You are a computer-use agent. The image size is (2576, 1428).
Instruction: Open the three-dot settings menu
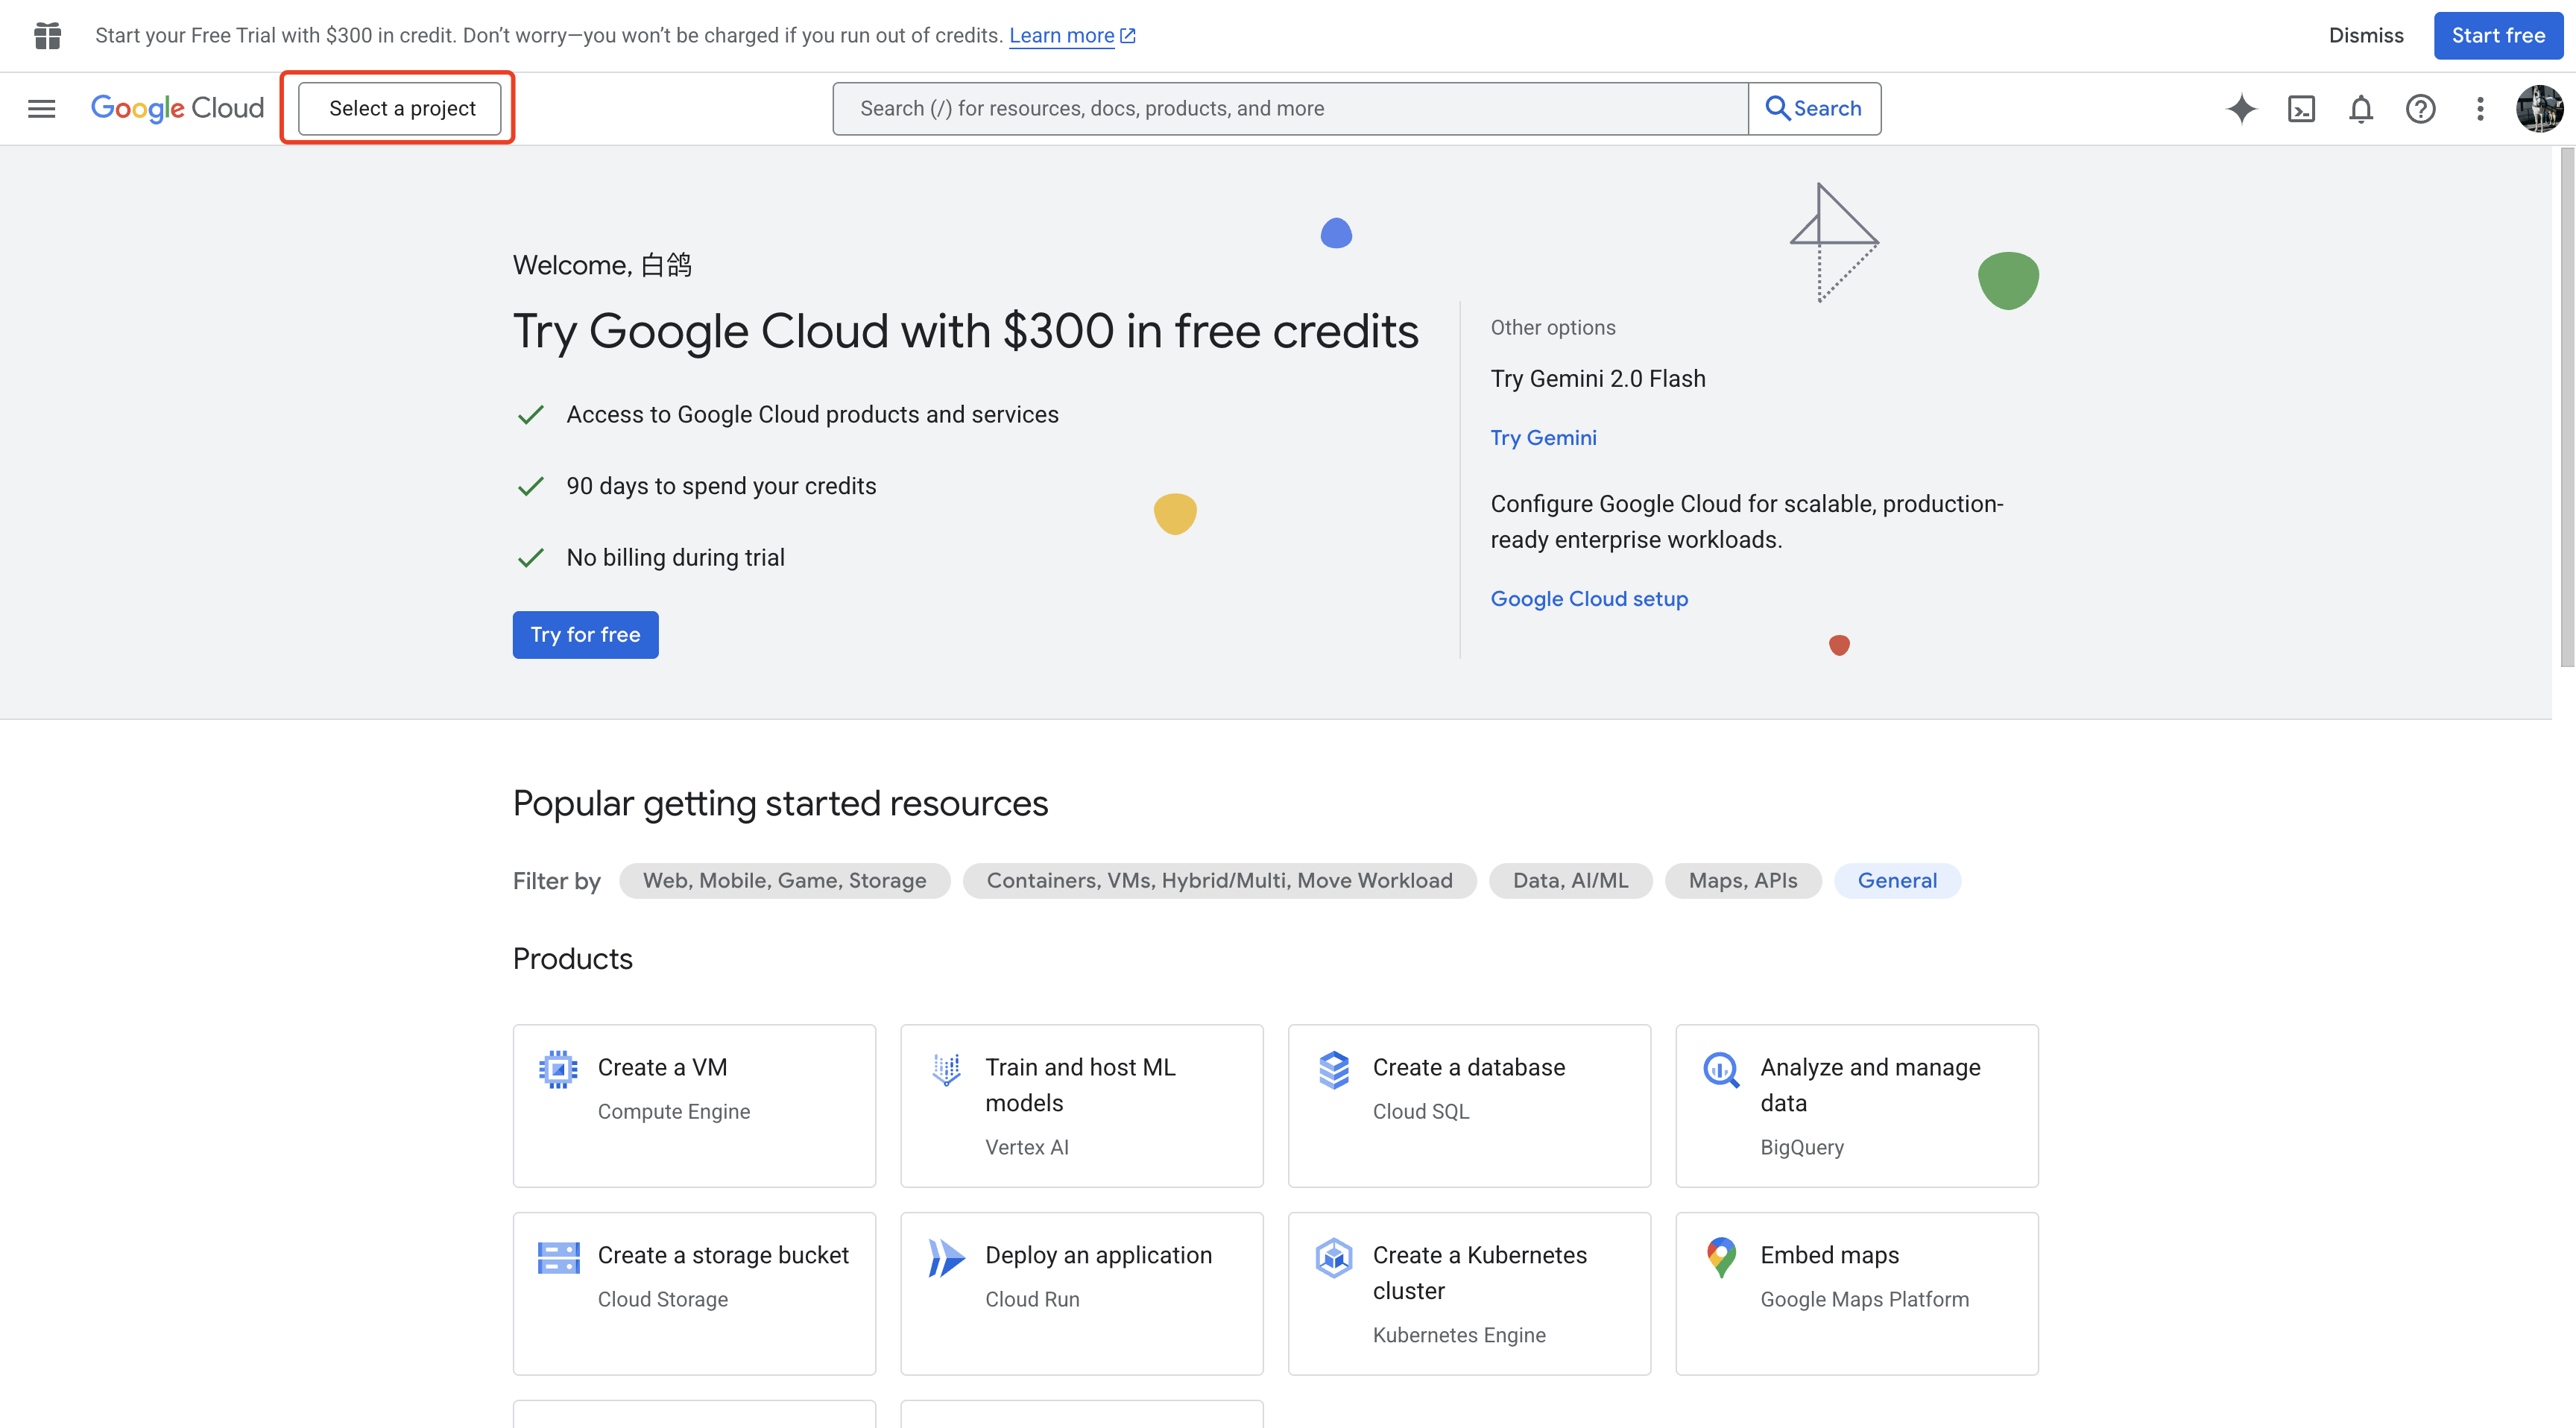point(2480,108)
